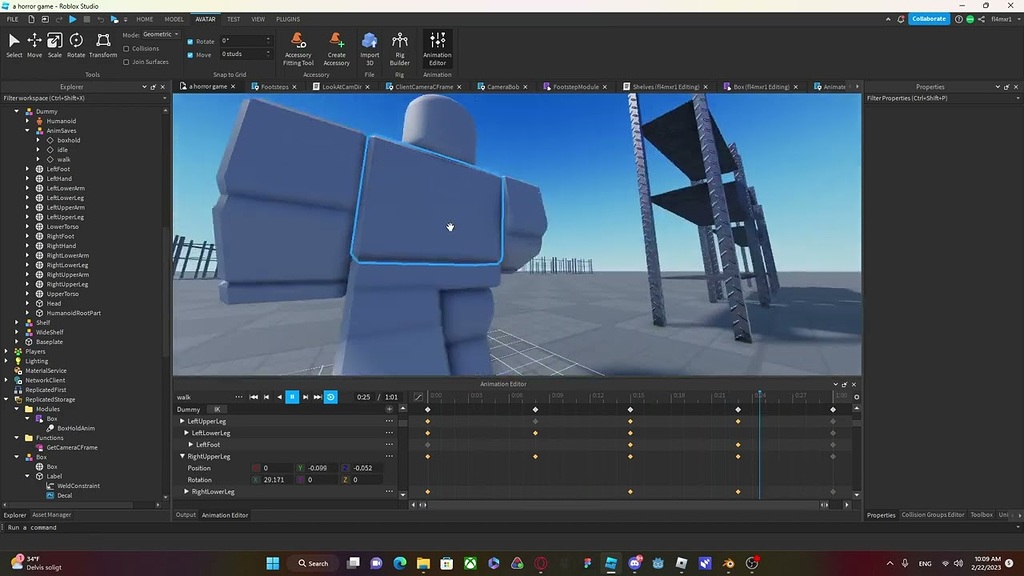Image resolution: width=1024 pixels, height=576 pixels.
Task: Activate the Scale tool
Action: [55, 42]
